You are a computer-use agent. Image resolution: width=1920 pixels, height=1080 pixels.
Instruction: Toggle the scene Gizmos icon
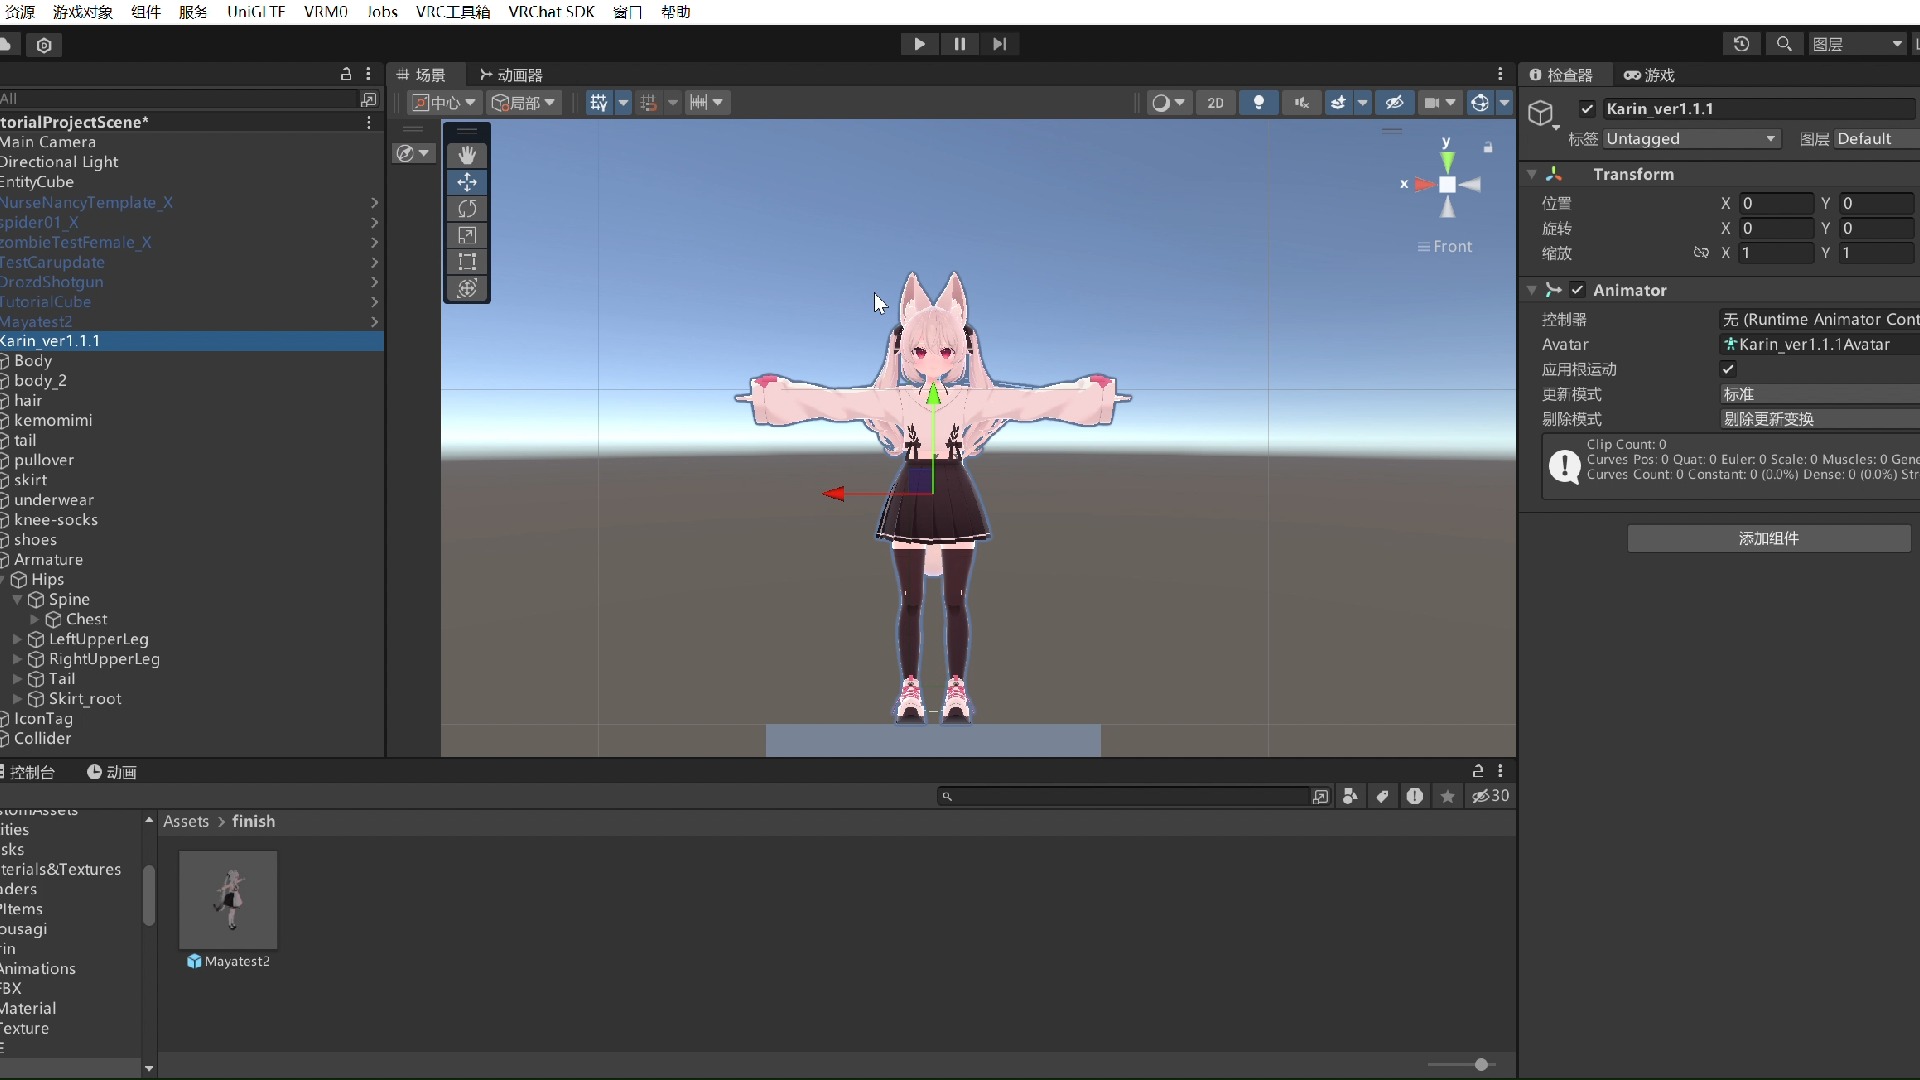[x=1480, y=102]
